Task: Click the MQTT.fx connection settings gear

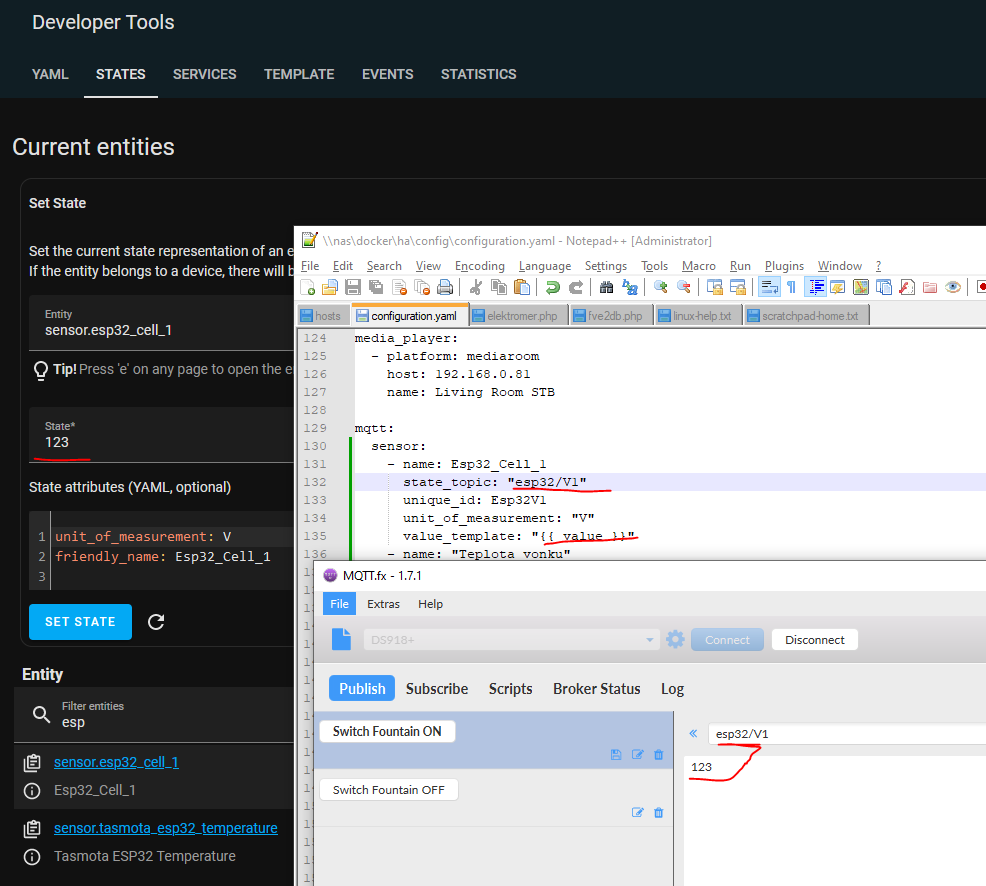Action: pyautogui.click(x=675, y=640)
